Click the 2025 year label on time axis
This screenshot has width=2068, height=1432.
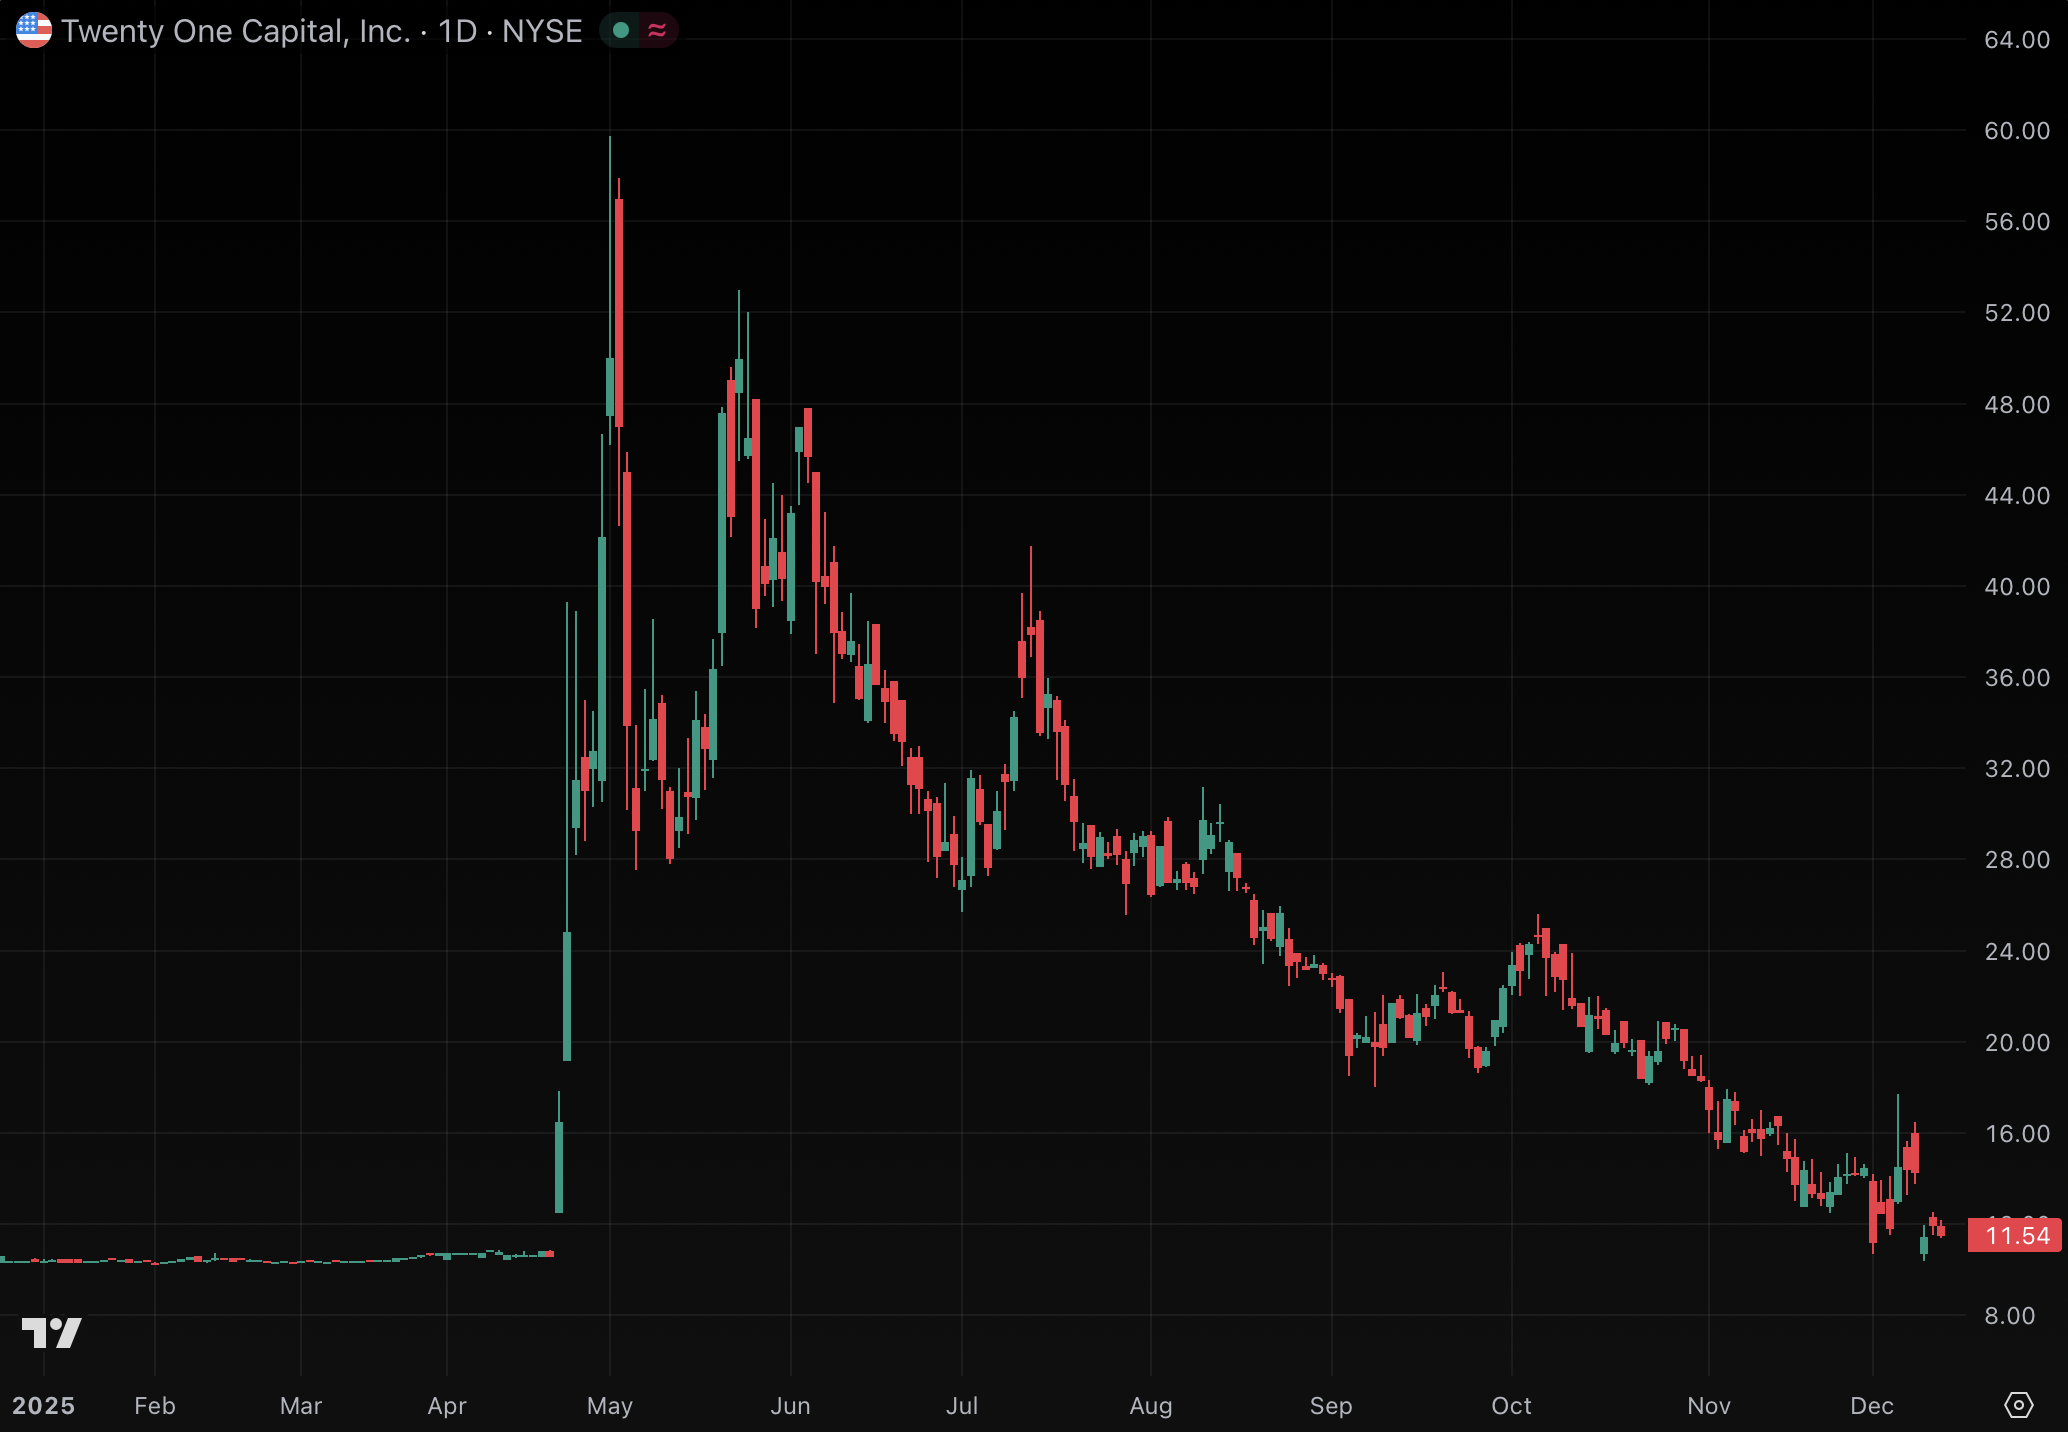pos(43,1406)
